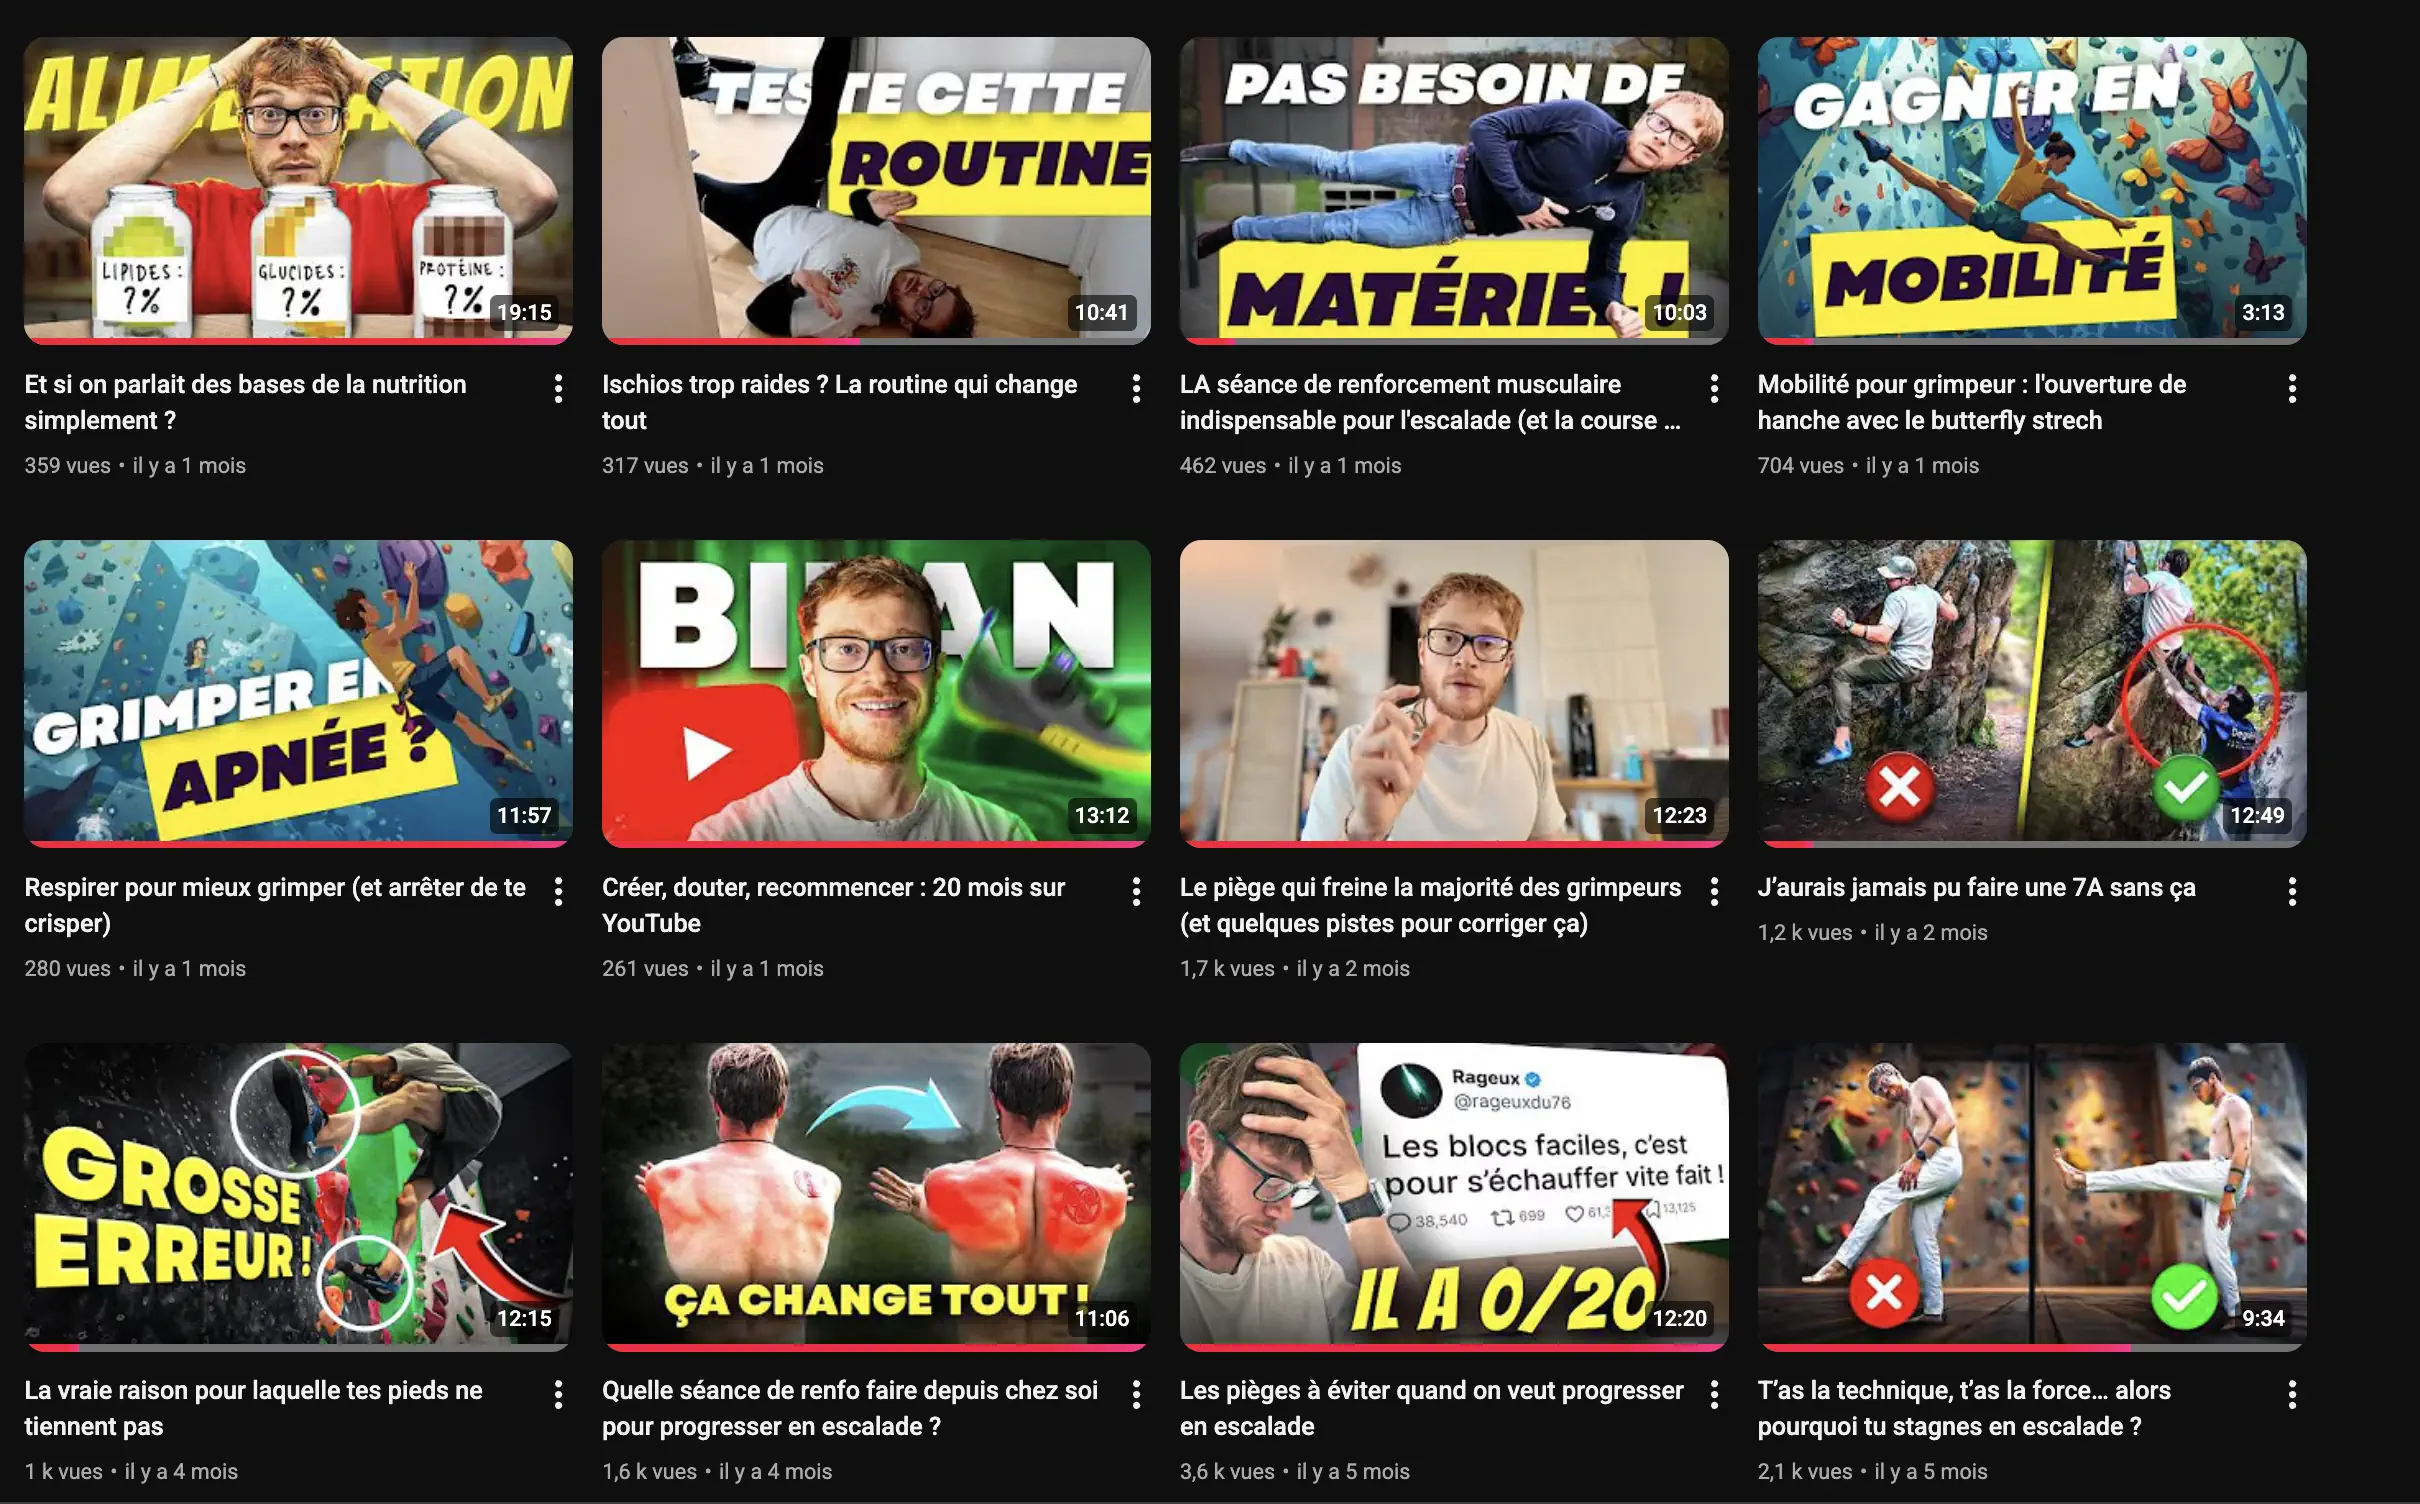This screenshot has width=2420, height=1504.
Task: Open three-dot menu for pièges à éviter video
Action: (x=1714, y=1394)
